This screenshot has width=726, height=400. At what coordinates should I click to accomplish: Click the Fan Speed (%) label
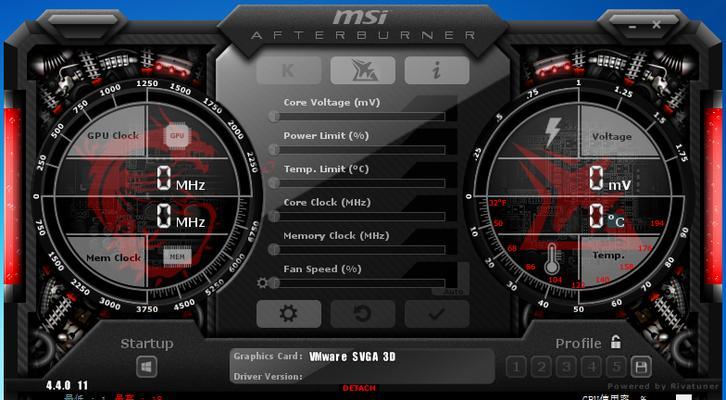[322, 269]
